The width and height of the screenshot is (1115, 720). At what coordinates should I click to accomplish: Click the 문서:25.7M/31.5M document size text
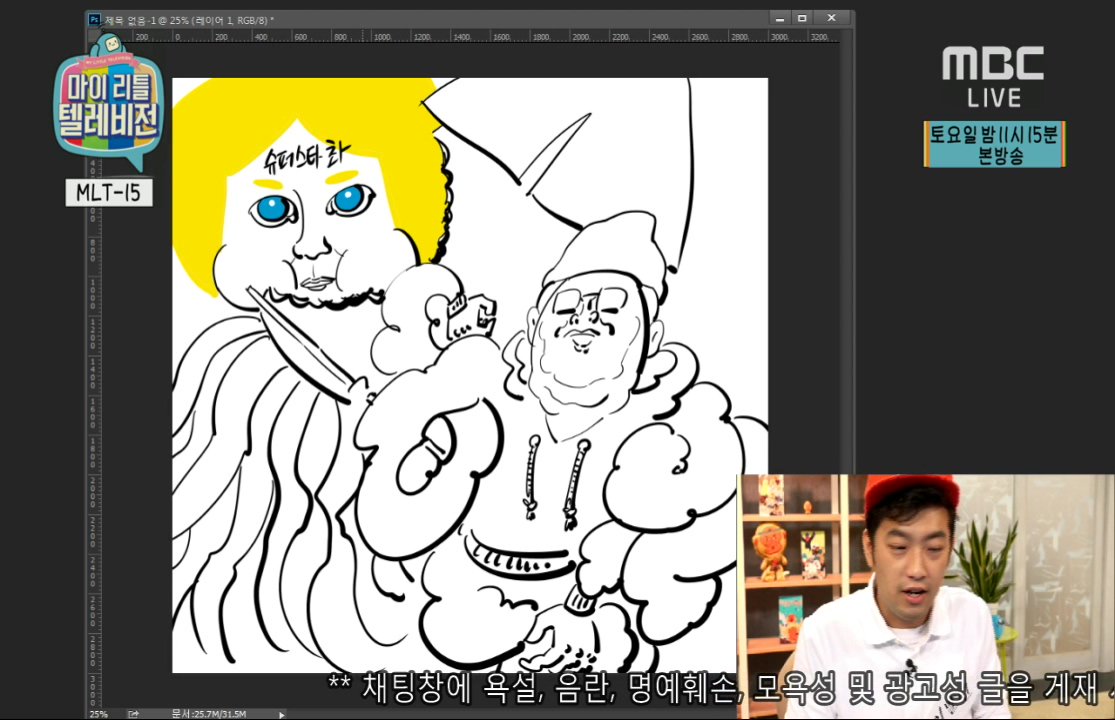click(x=208, y=714)
